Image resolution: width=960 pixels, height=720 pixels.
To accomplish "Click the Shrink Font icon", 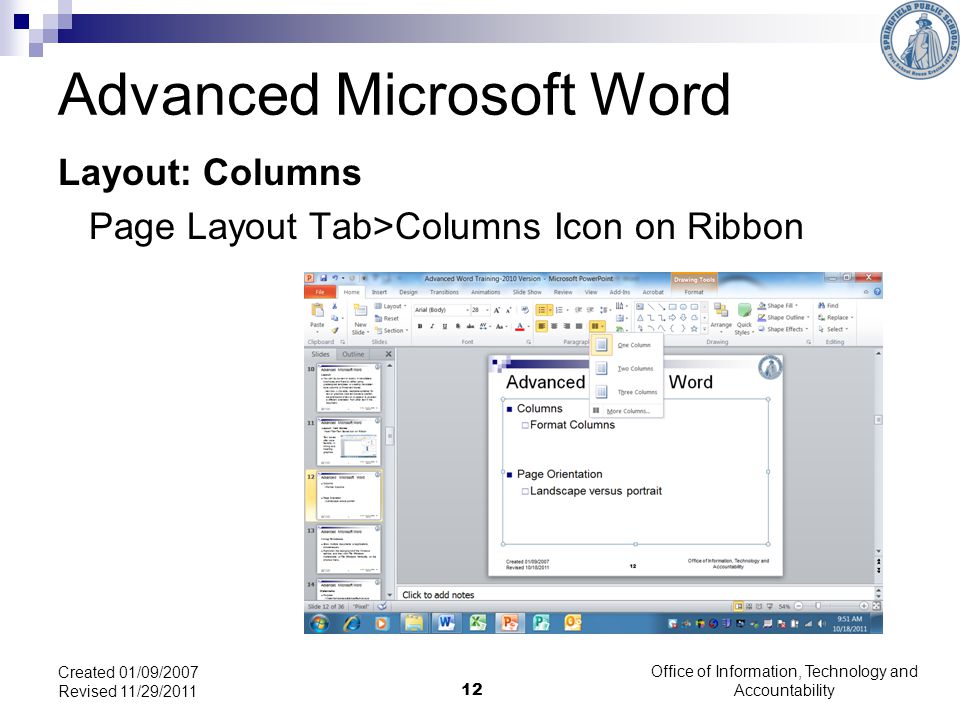I will (x=508, y=310).
